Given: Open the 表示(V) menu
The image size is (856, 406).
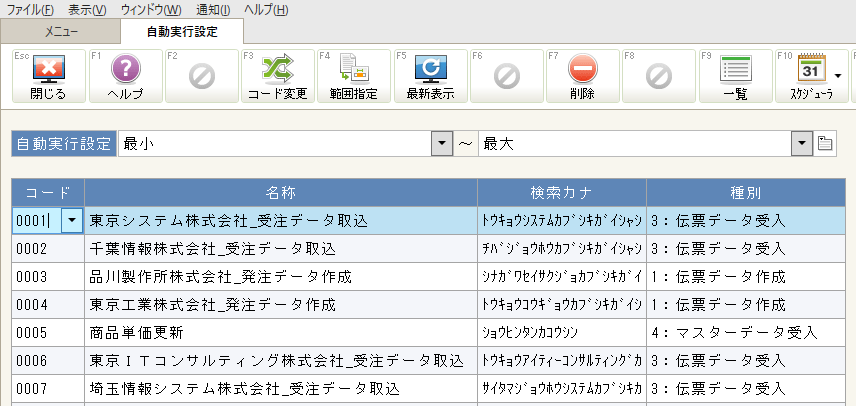Looking at the screenshot, I should click(x=87, y=9).
